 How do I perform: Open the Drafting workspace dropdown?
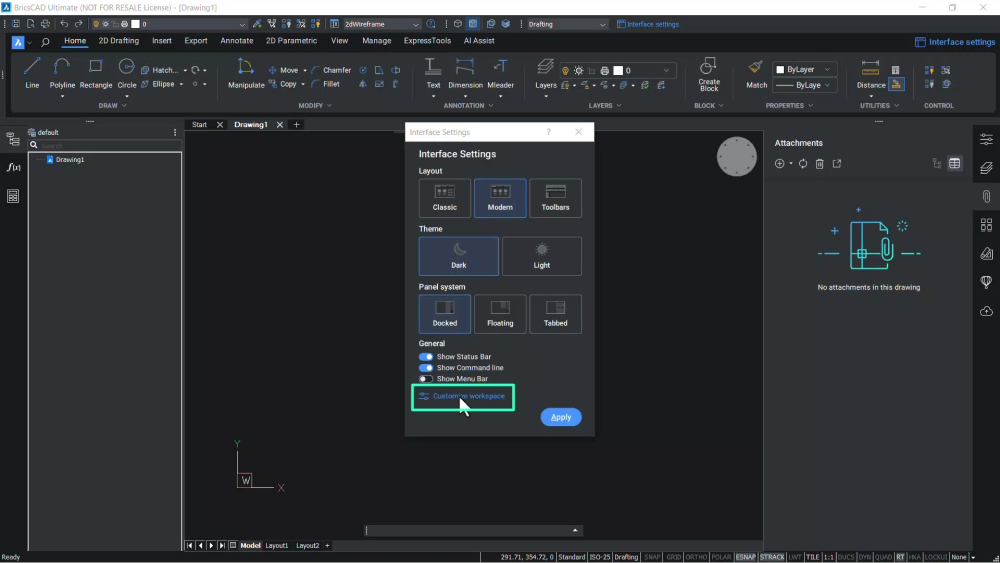point(566,24)
